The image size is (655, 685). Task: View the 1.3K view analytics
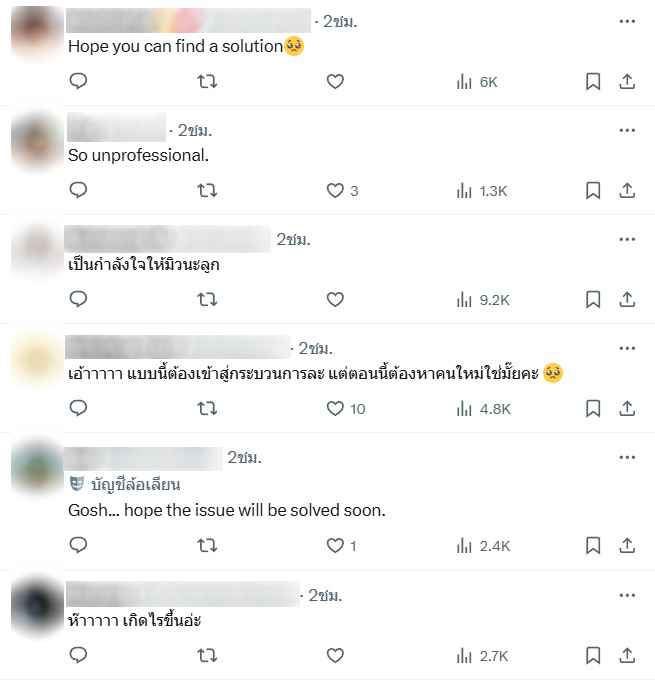pos(482,191)
